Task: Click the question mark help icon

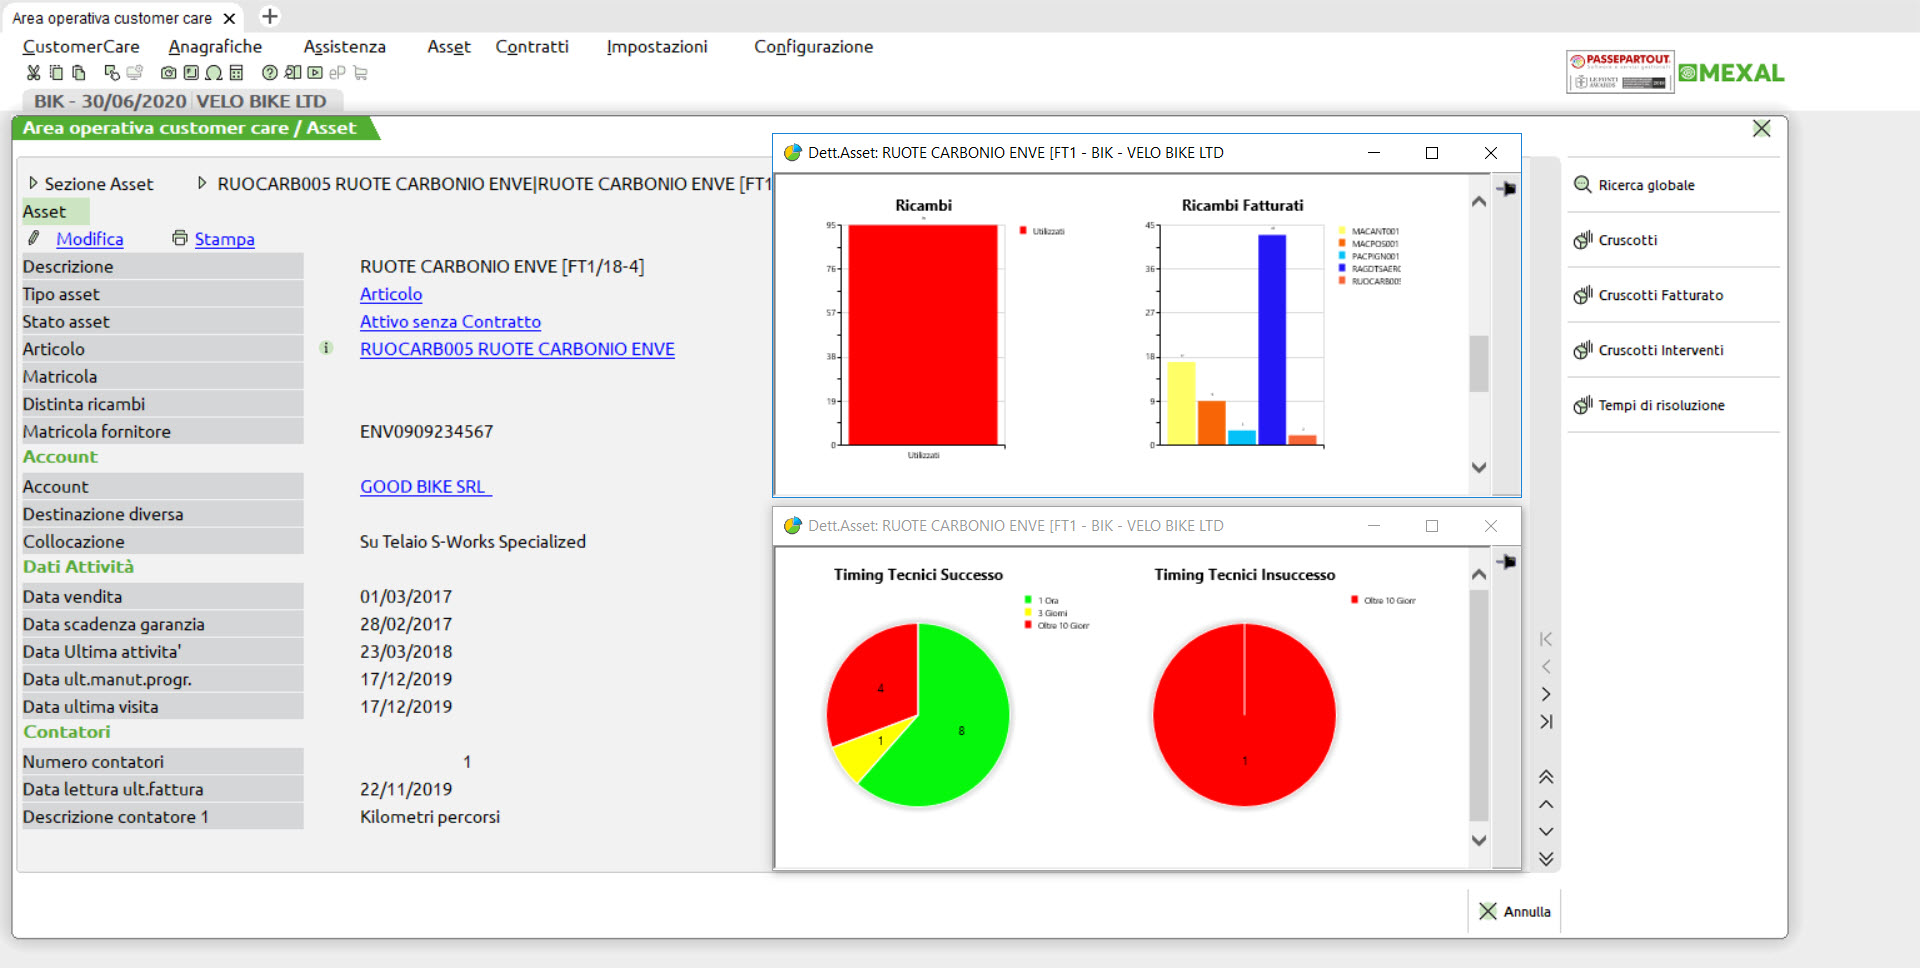Action: click(269, 73)
